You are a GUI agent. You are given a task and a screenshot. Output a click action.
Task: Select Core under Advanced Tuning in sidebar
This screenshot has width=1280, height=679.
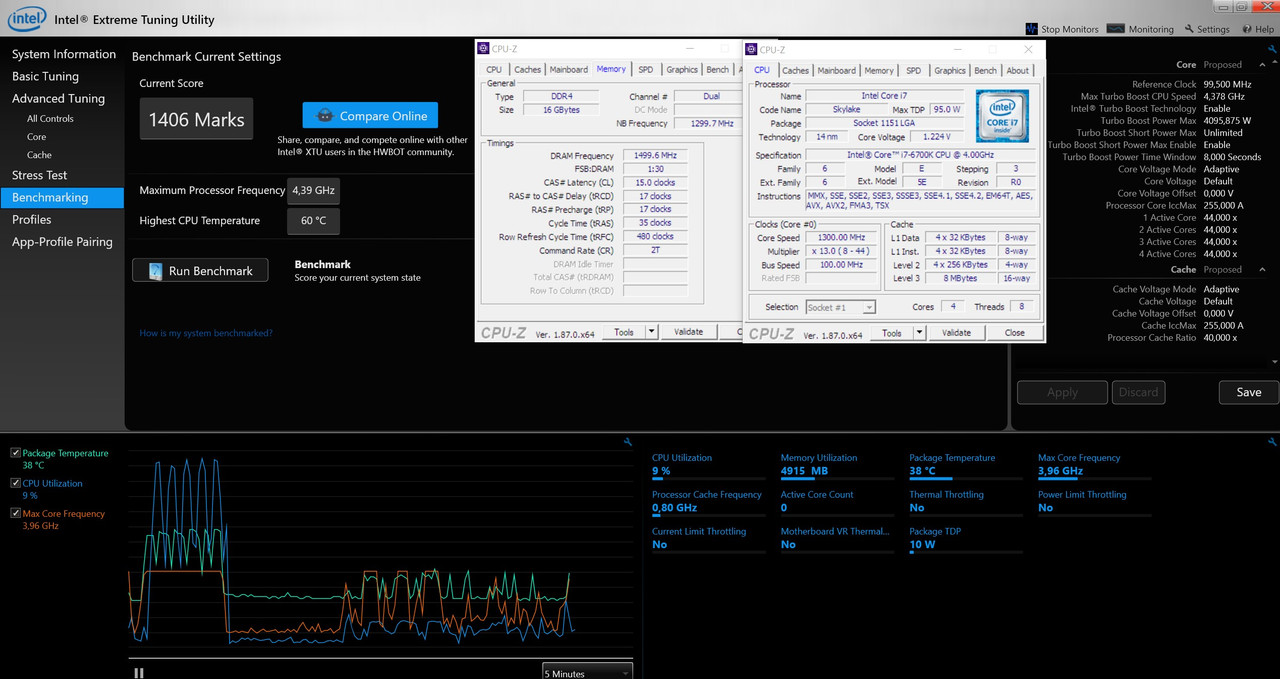pos(36,137)
